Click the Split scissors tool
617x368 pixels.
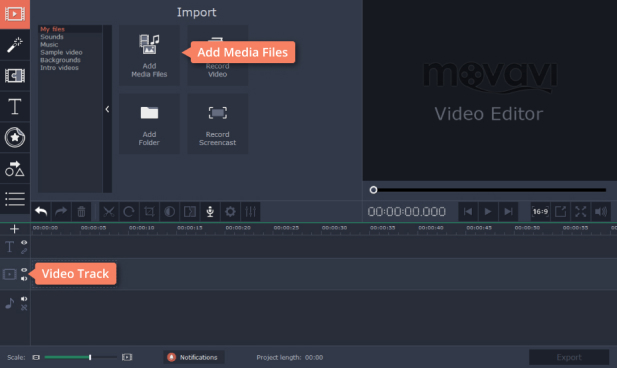(109, 212)
